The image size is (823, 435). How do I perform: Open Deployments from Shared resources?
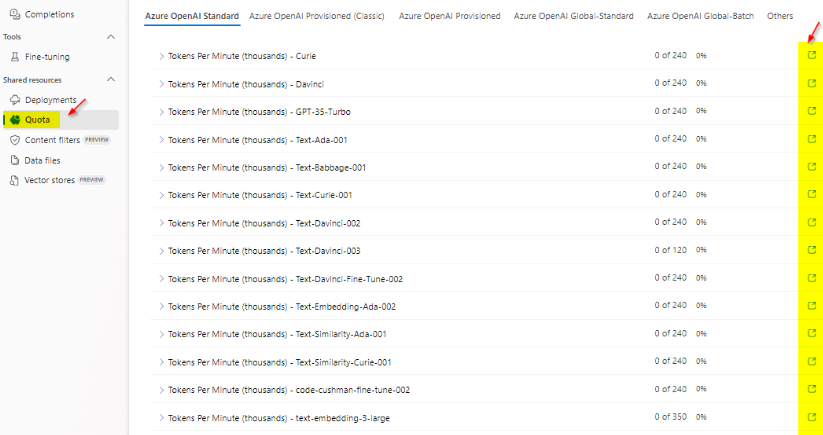50,100
